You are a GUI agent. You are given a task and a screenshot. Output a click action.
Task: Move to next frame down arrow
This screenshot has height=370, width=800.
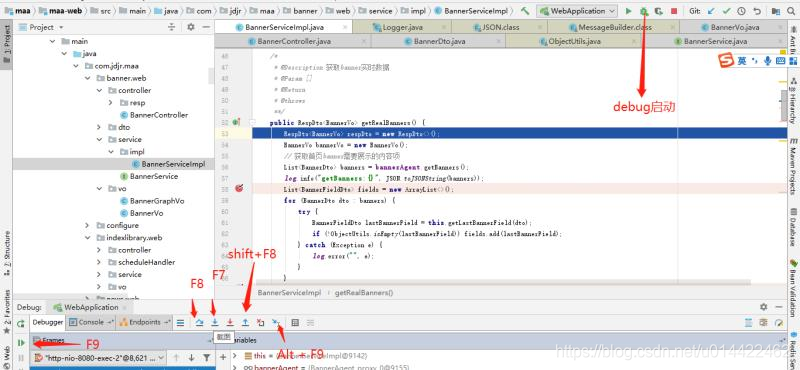point(191,358)
